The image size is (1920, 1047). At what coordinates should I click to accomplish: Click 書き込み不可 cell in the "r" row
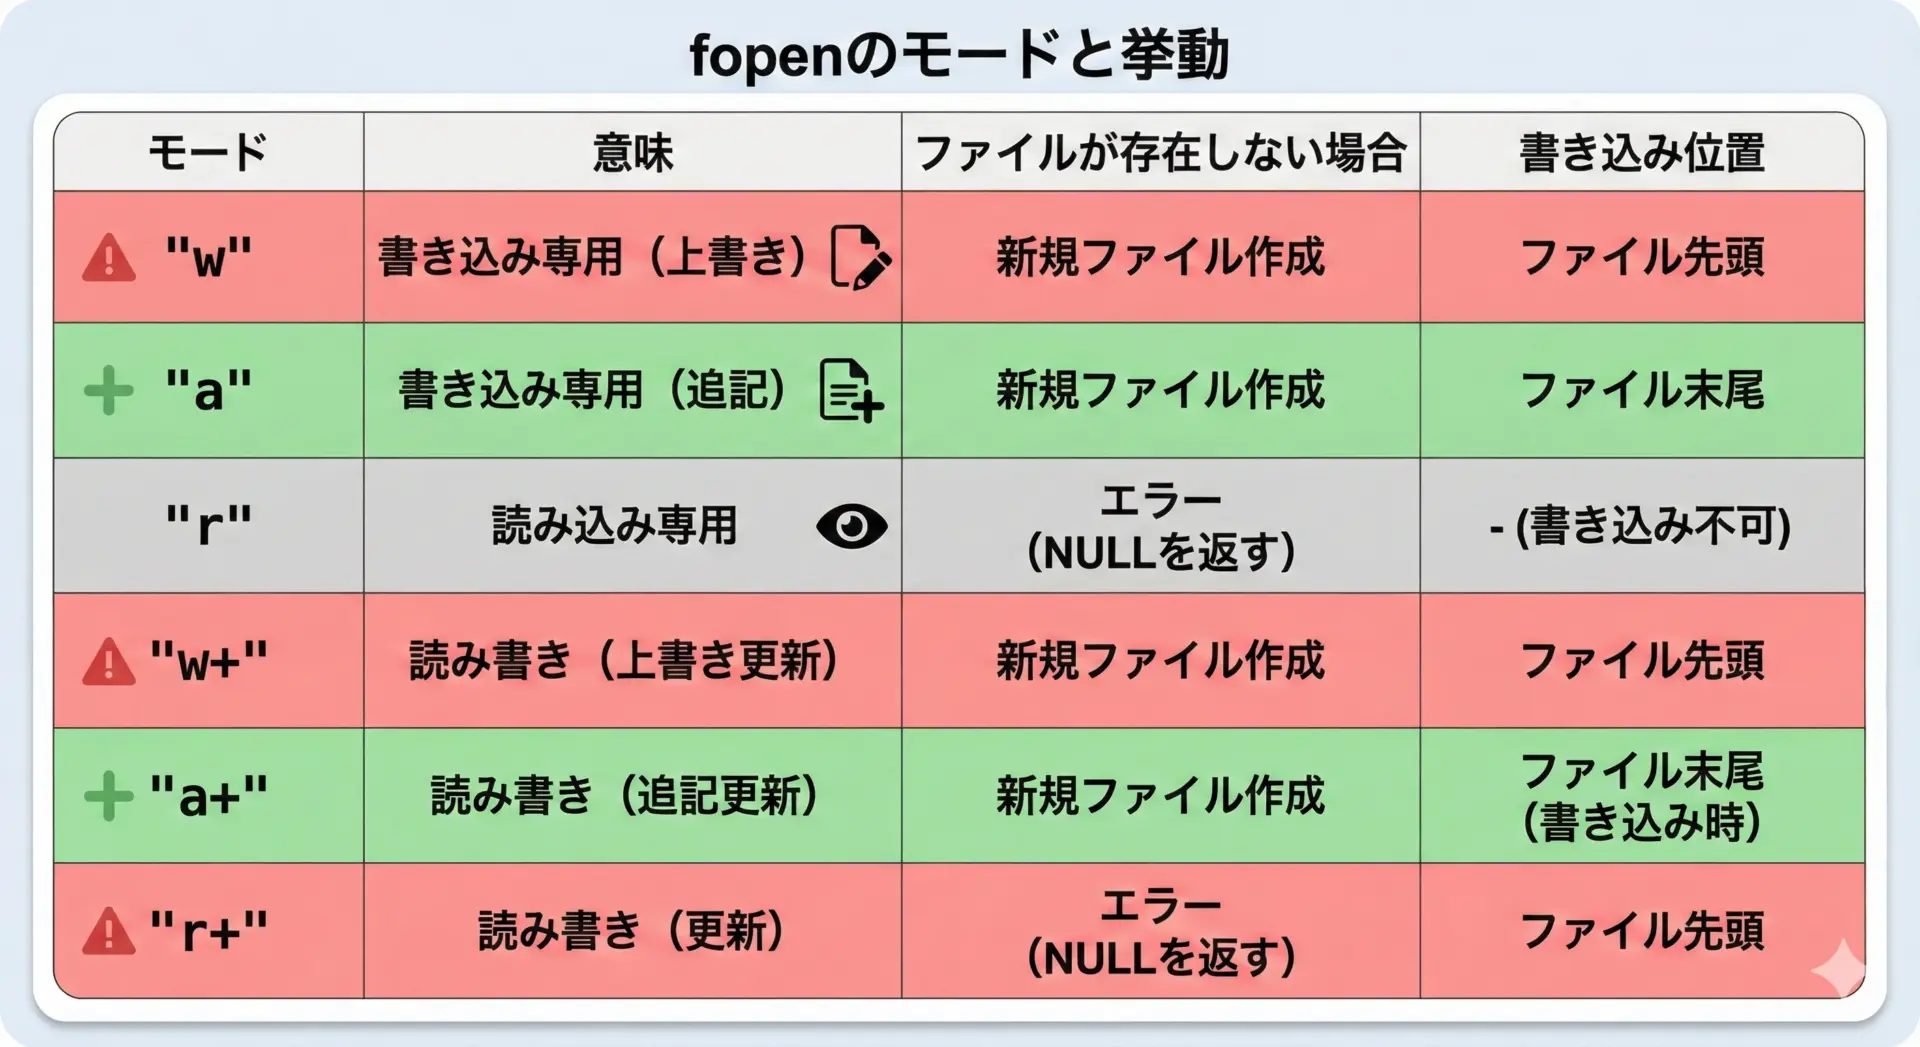(1641, 526)
